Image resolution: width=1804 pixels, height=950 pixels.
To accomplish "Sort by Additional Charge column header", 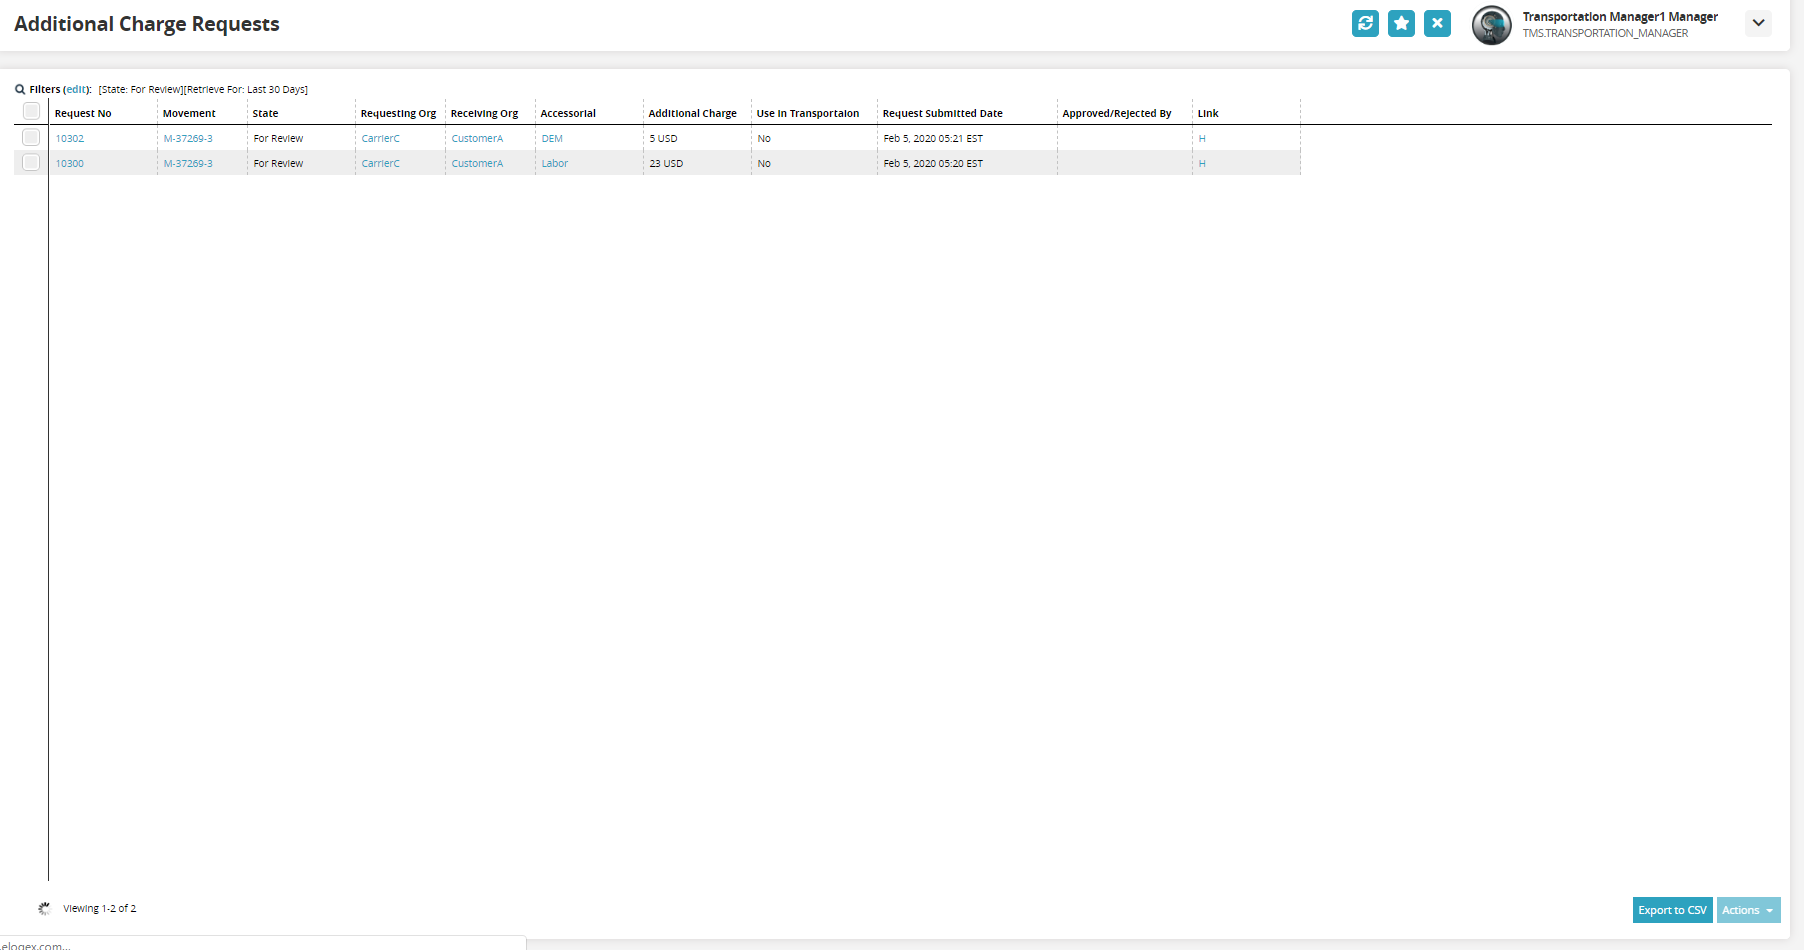I will click(x=692, y=113).
